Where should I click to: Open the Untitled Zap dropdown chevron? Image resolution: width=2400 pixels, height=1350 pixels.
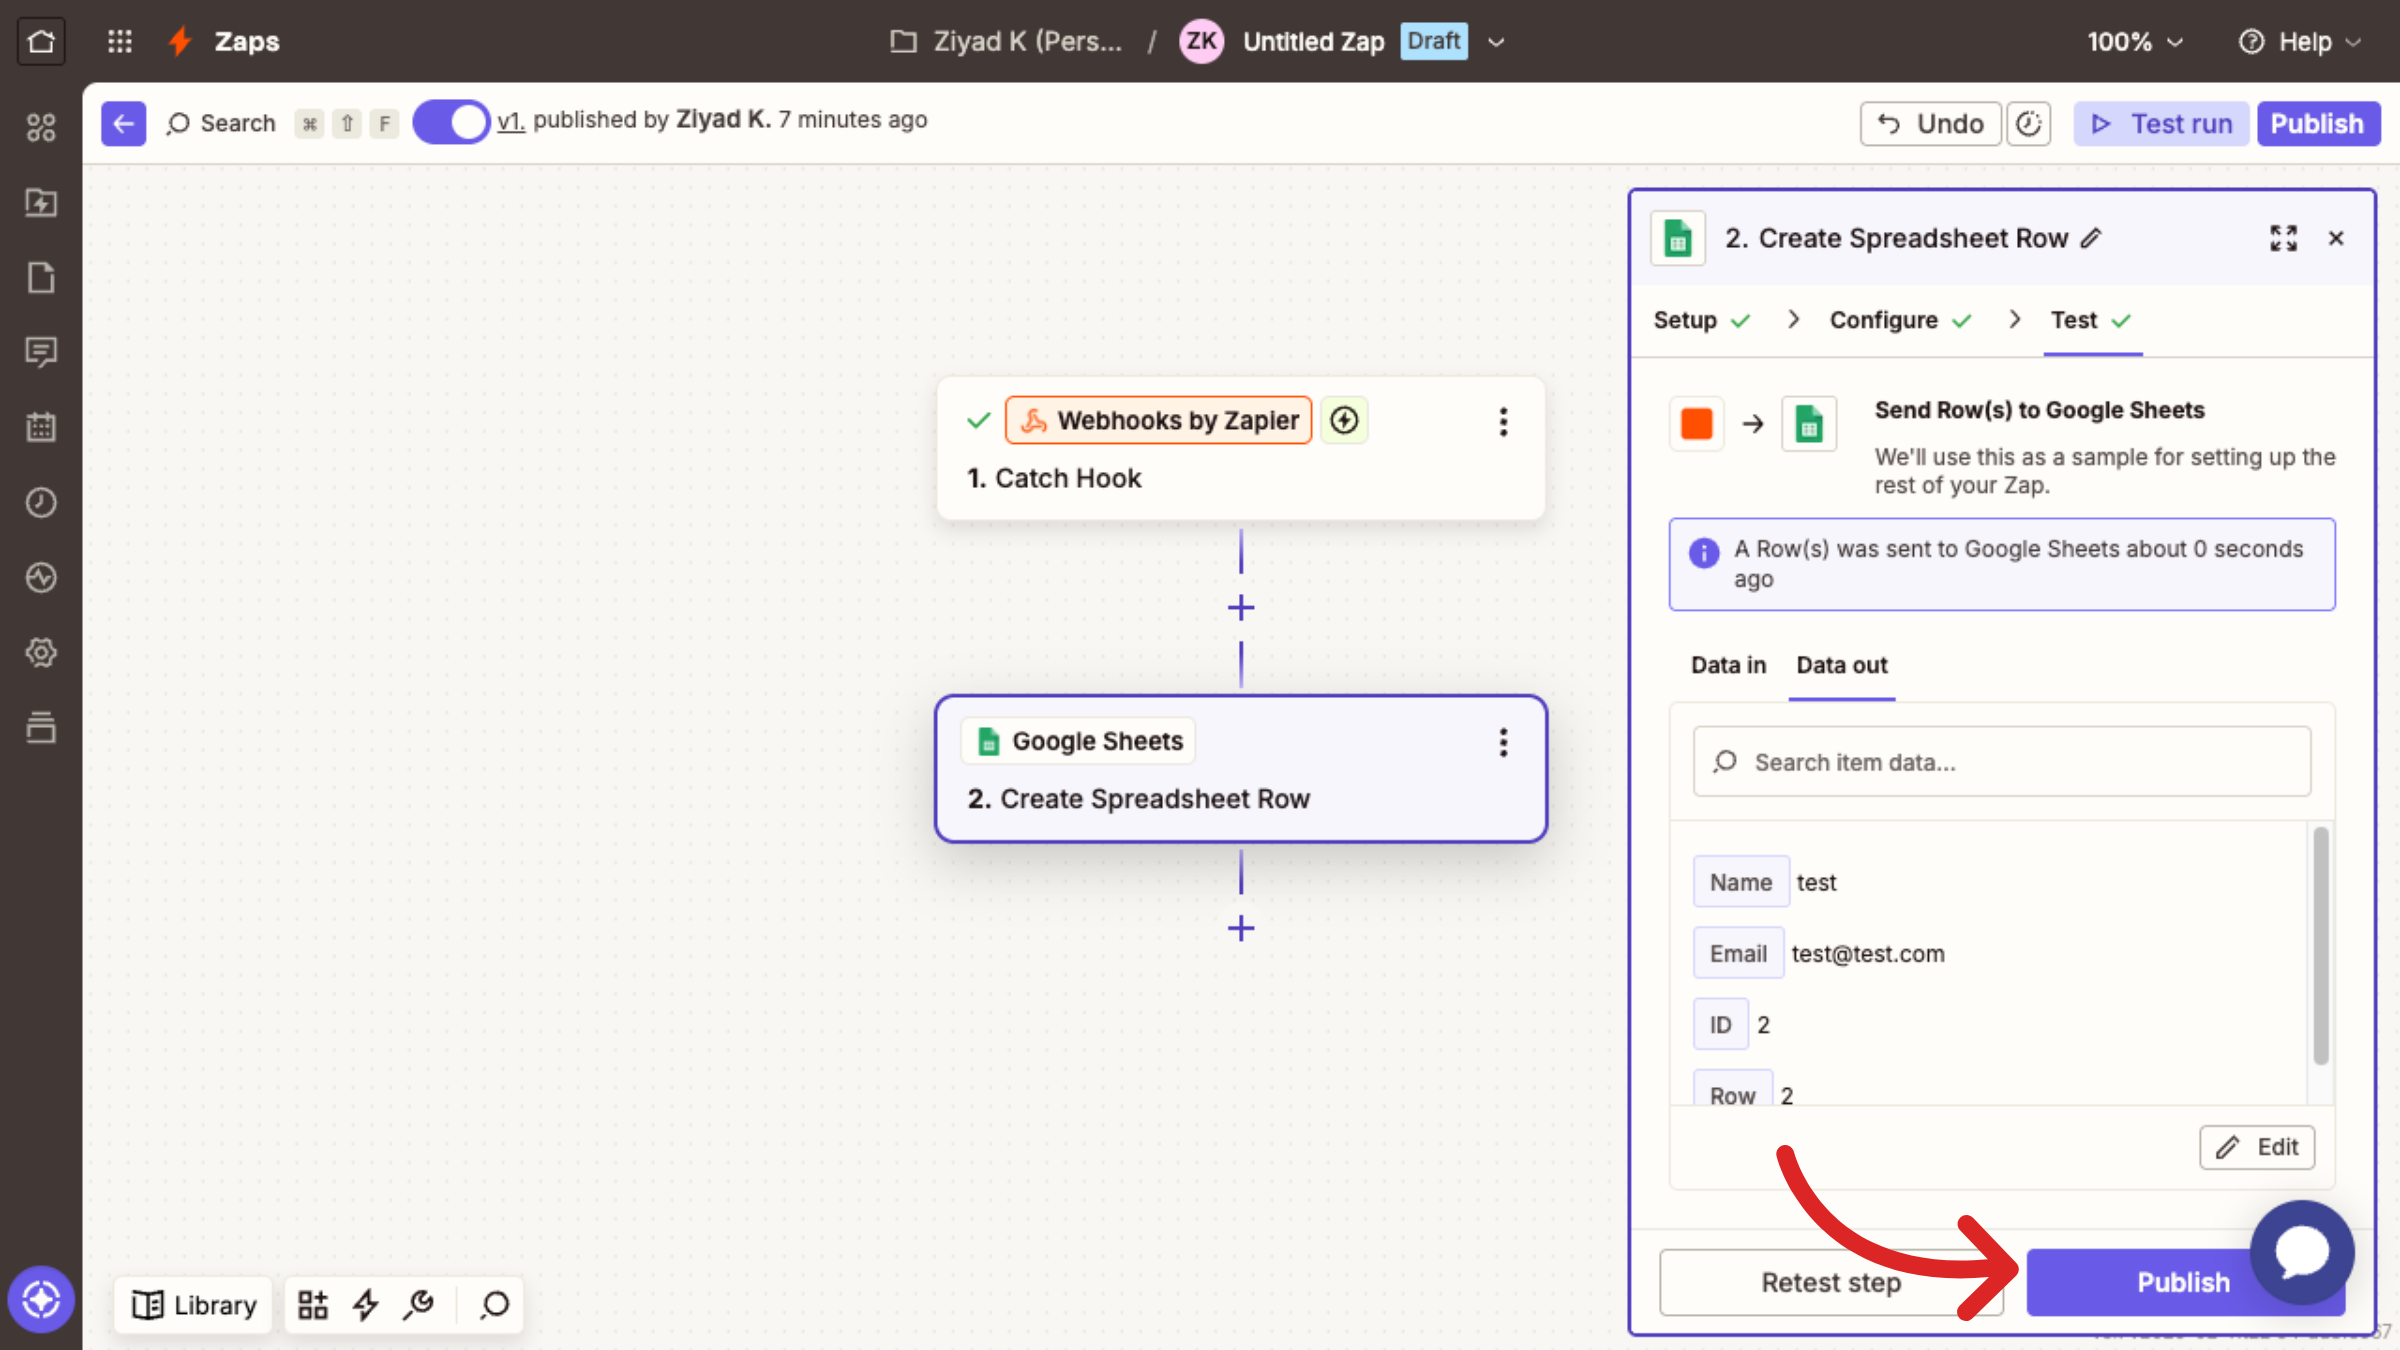(1496, 42)
